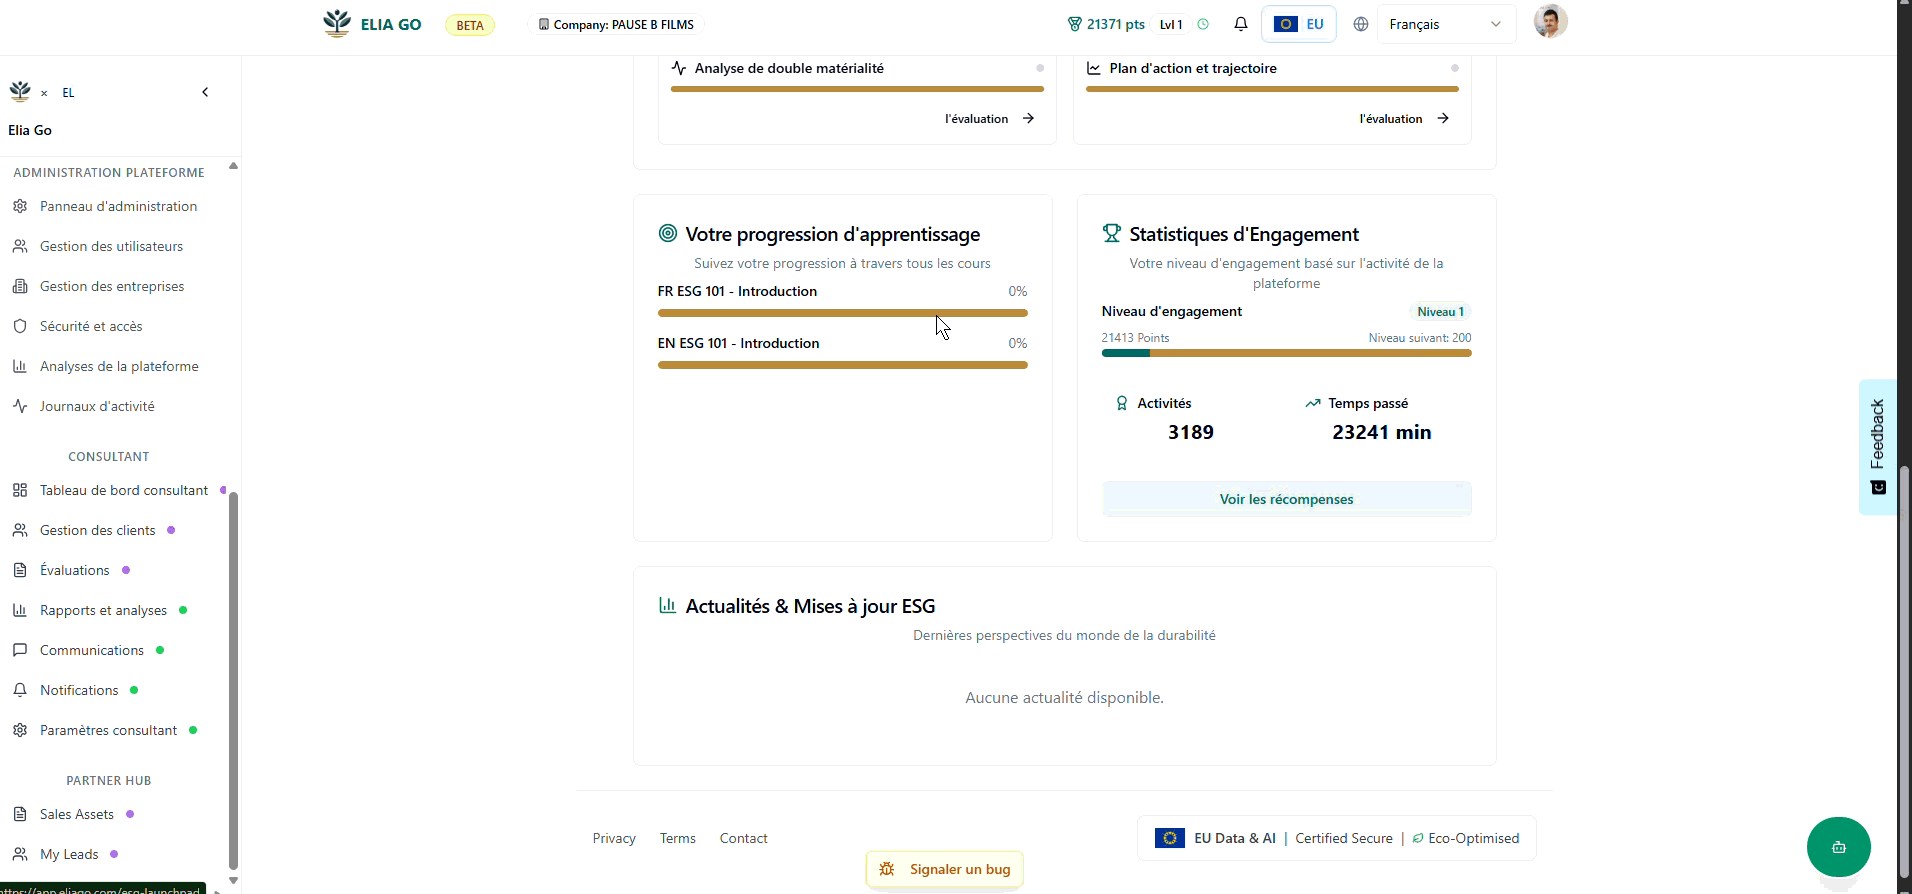1912x894 pixels.
Task: Click the Company: PAUSE B FILMS selector
Action: tap(616, 24)
